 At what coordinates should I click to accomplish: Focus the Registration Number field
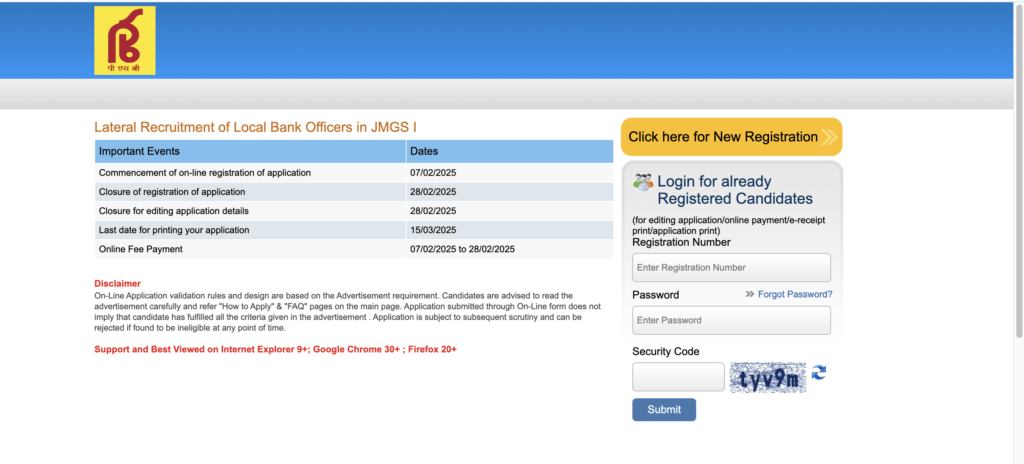(x=731, y=267)
